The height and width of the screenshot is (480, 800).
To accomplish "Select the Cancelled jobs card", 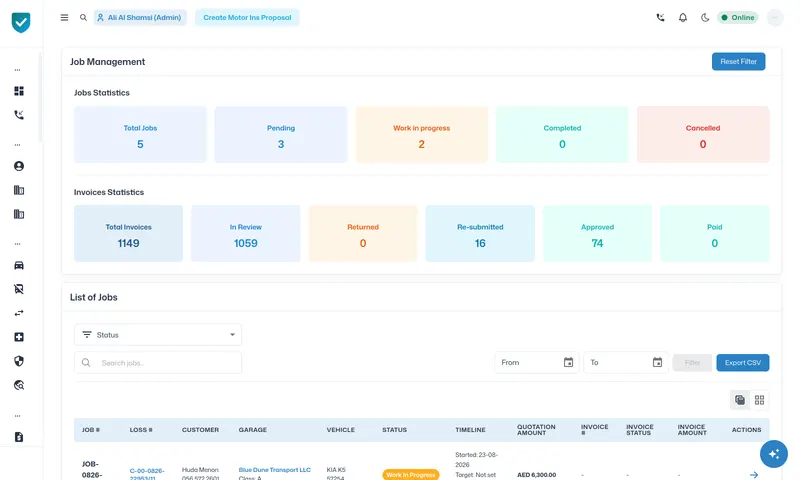I will [x=703, y=135].
